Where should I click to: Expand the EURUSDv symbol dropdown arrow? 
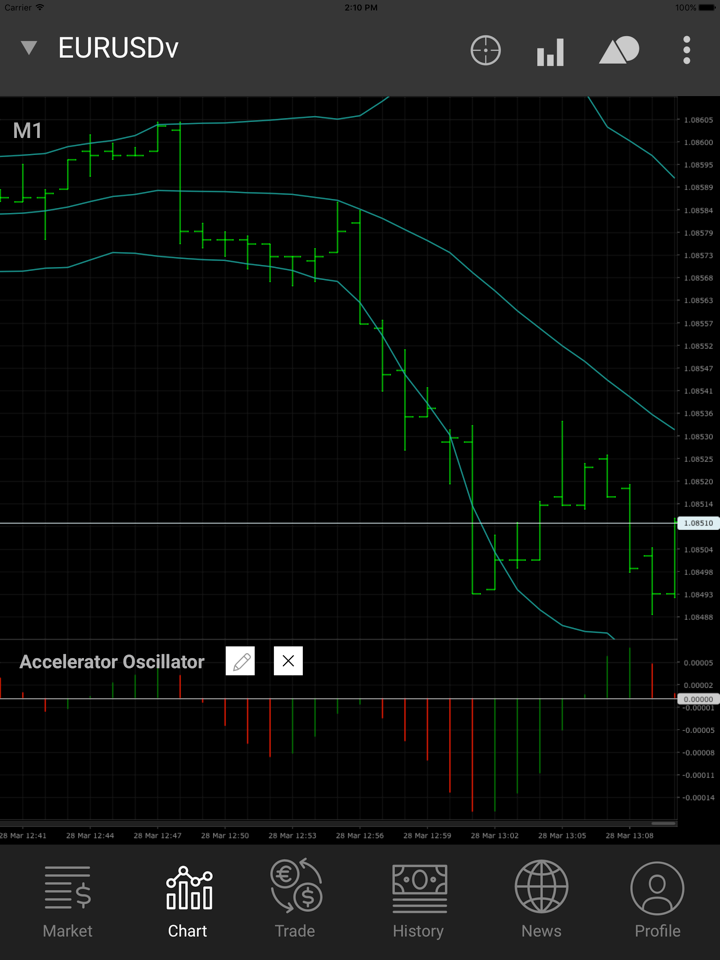click(29, 48)
